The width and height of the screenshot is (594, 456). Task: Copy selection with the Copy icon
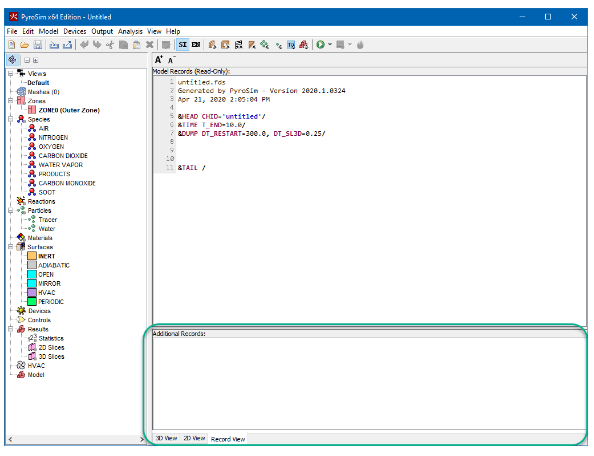pos(123,45)
